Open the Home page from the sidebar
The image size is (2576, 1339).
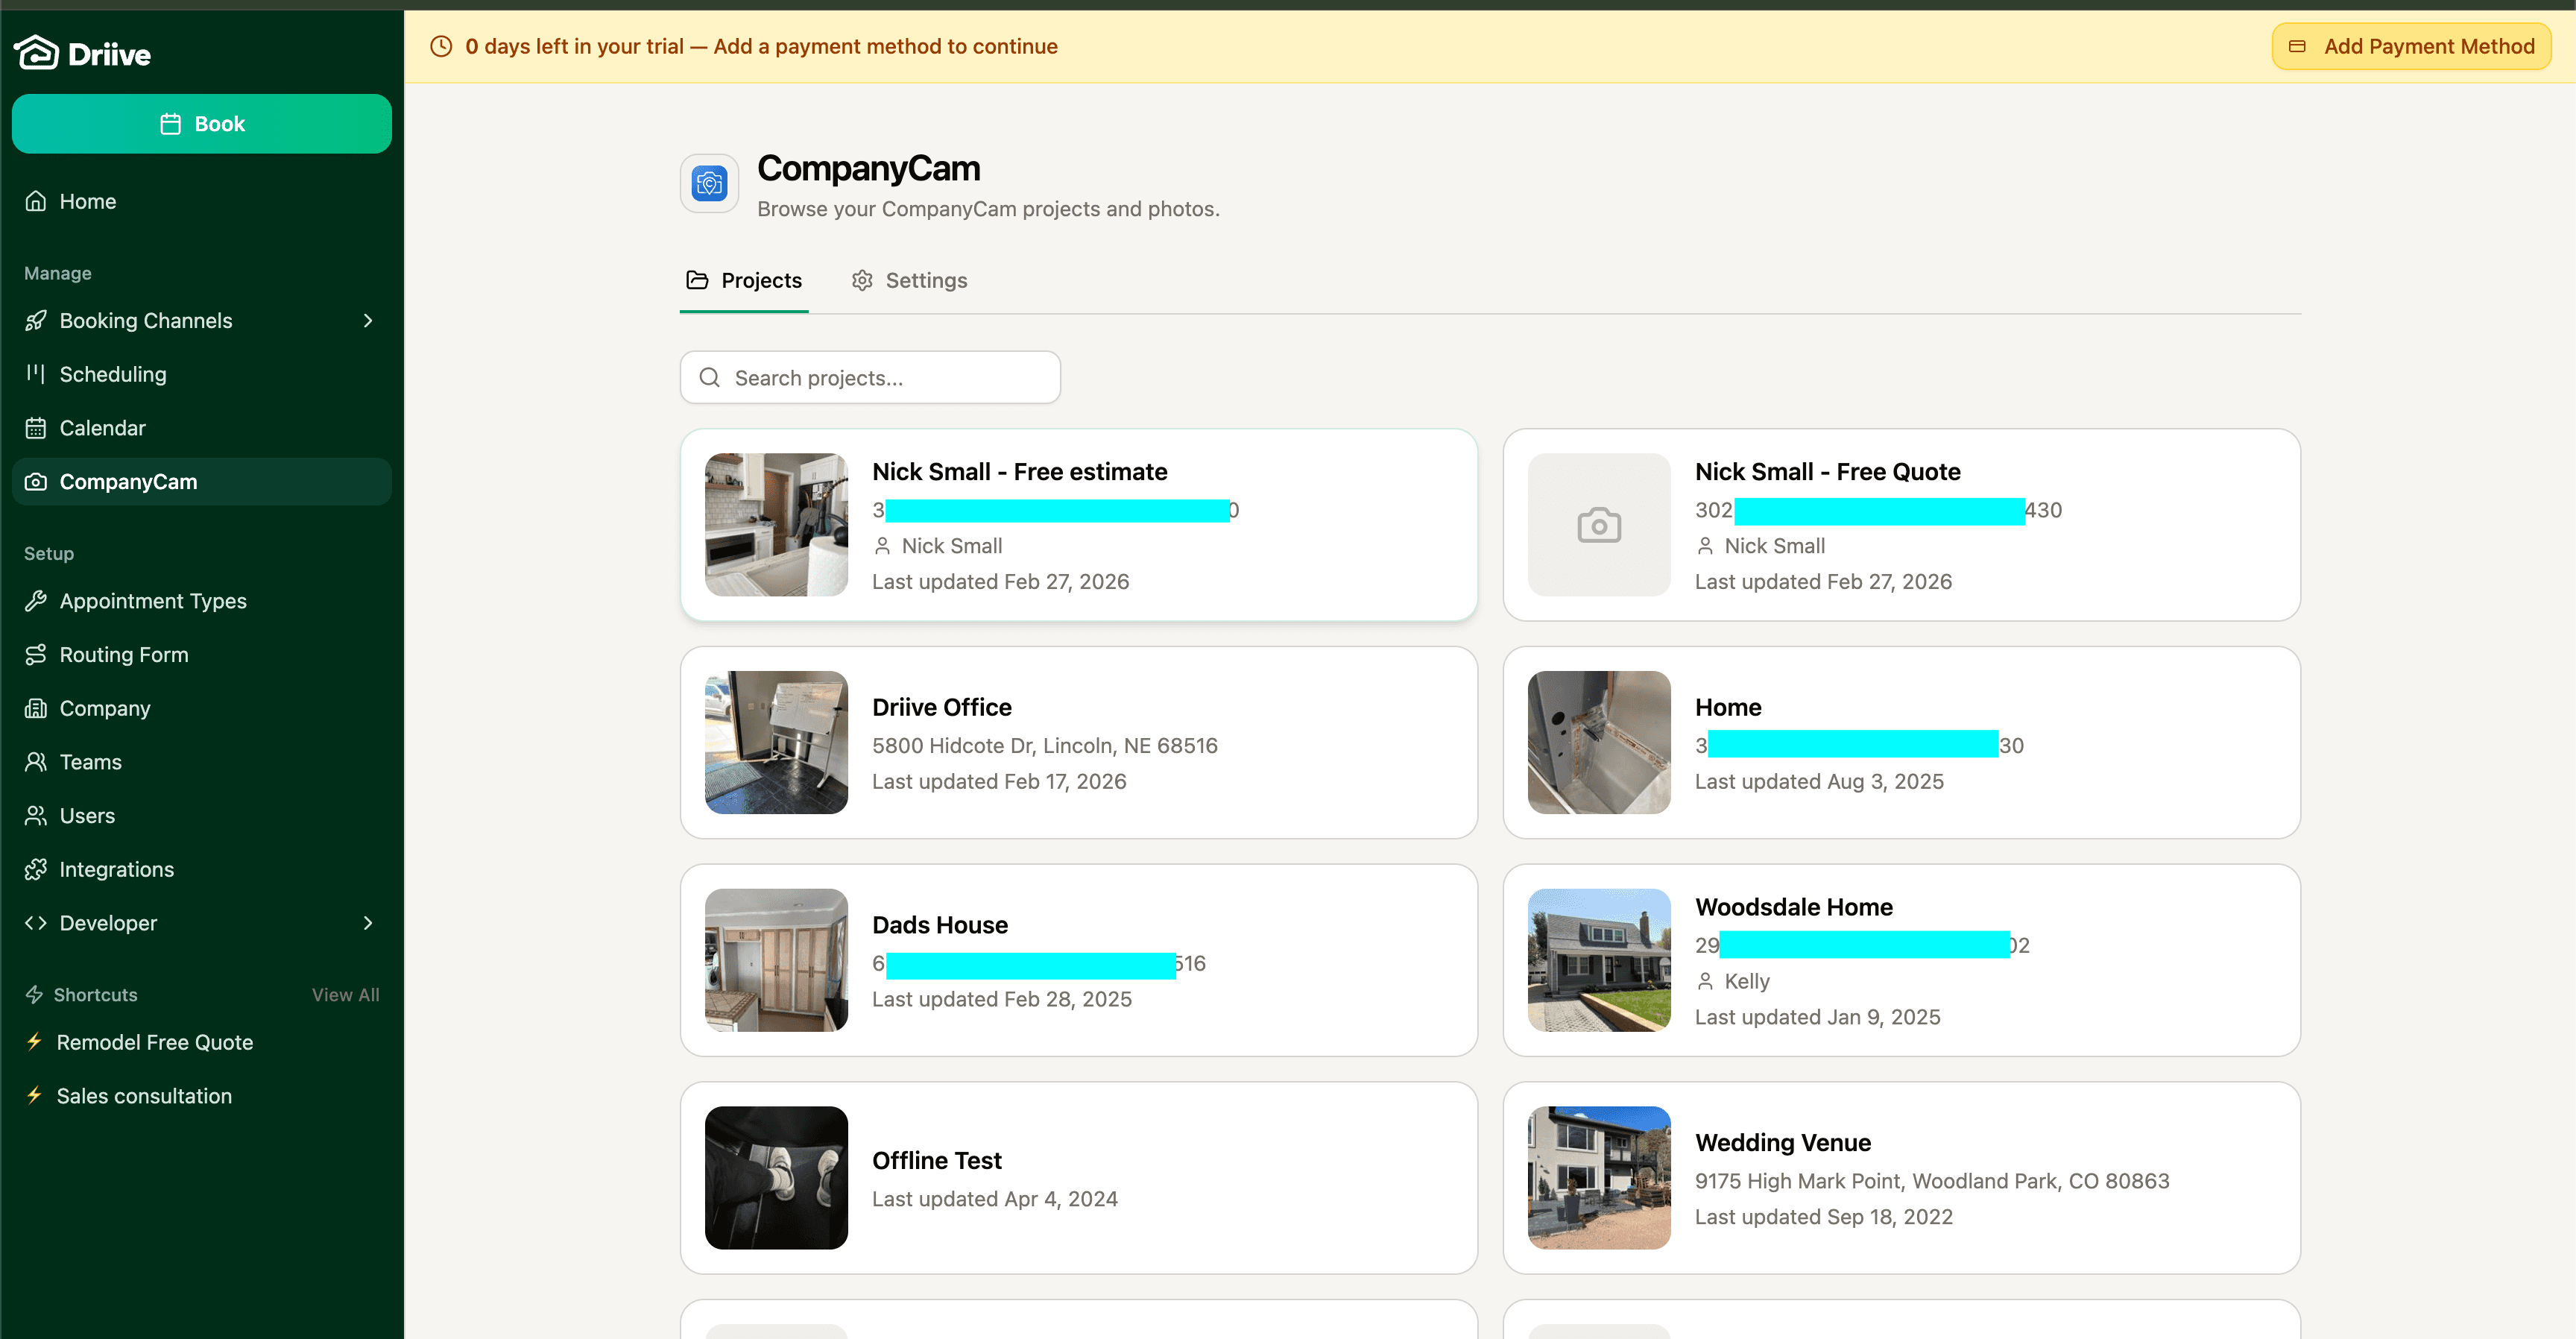pyautogui.click(x=88, y=201)
